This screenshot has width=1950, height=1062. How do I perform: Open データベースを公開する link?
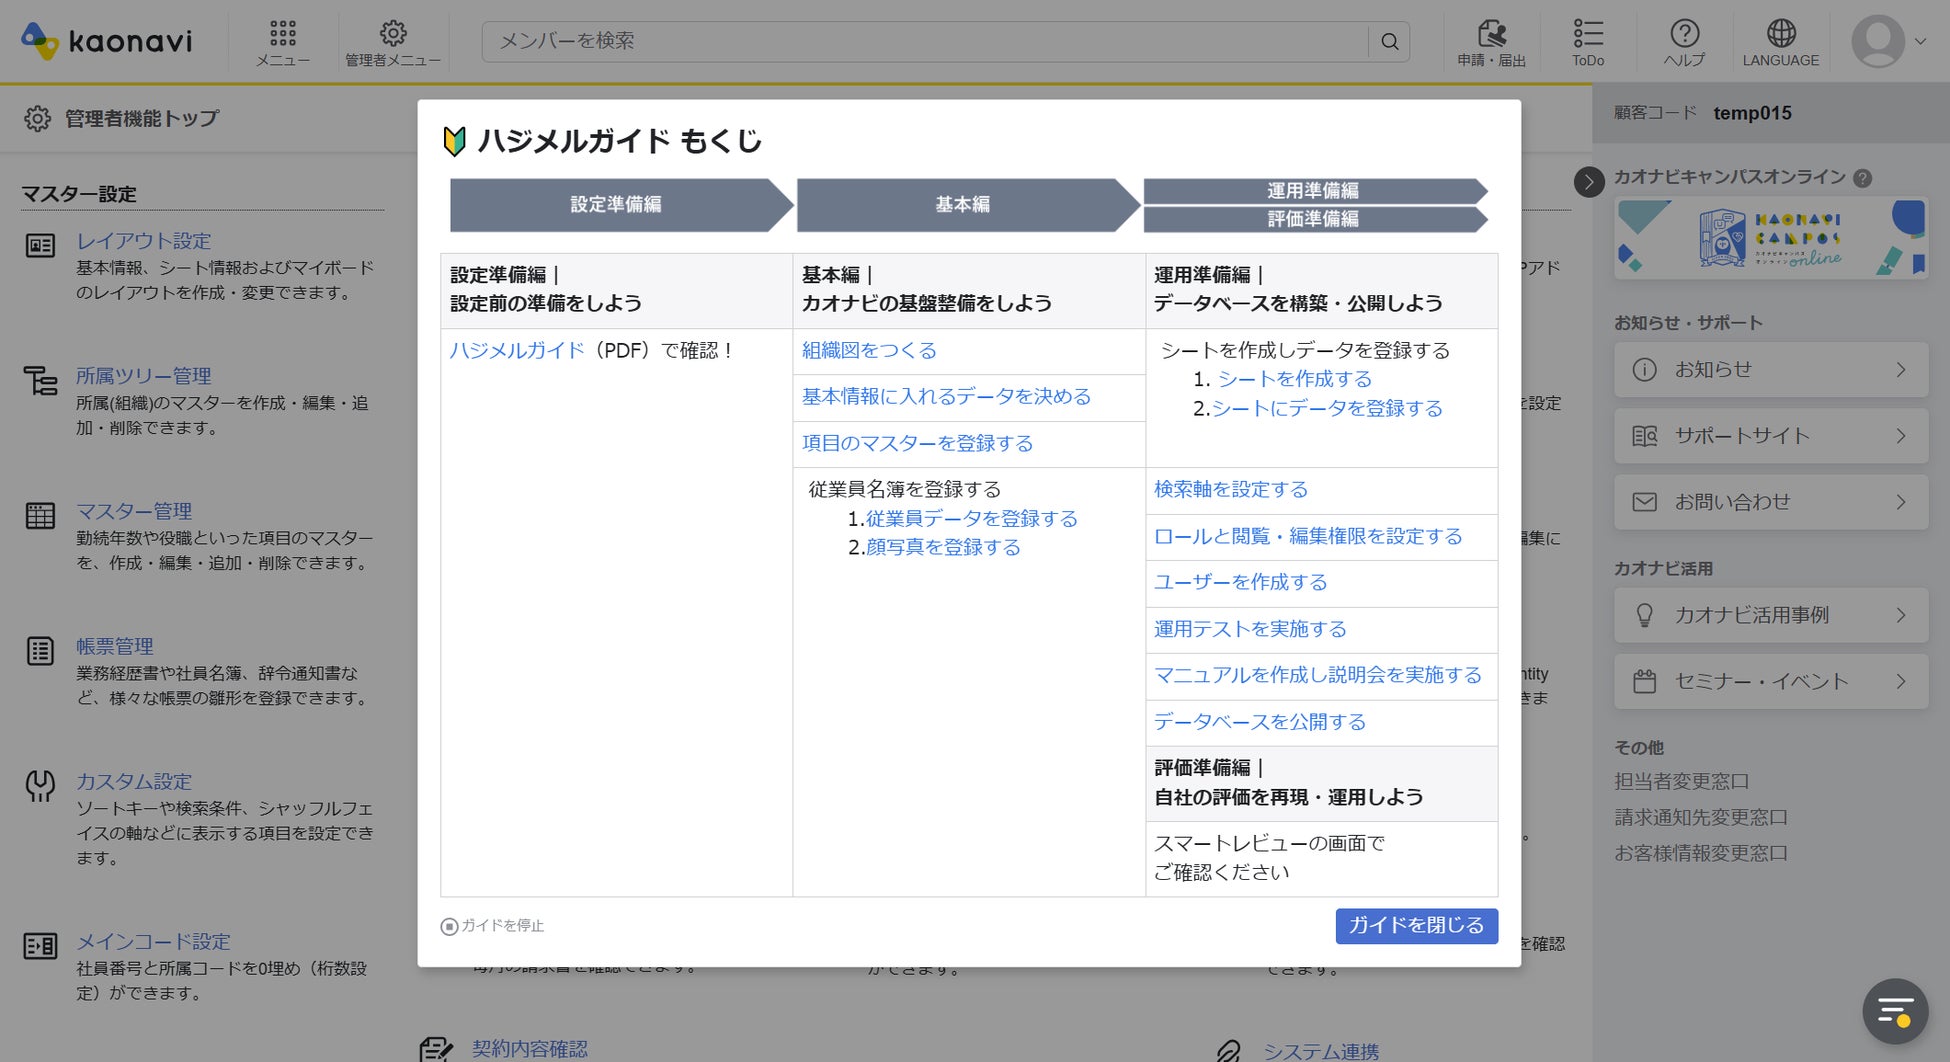(x=1260, y=723)
